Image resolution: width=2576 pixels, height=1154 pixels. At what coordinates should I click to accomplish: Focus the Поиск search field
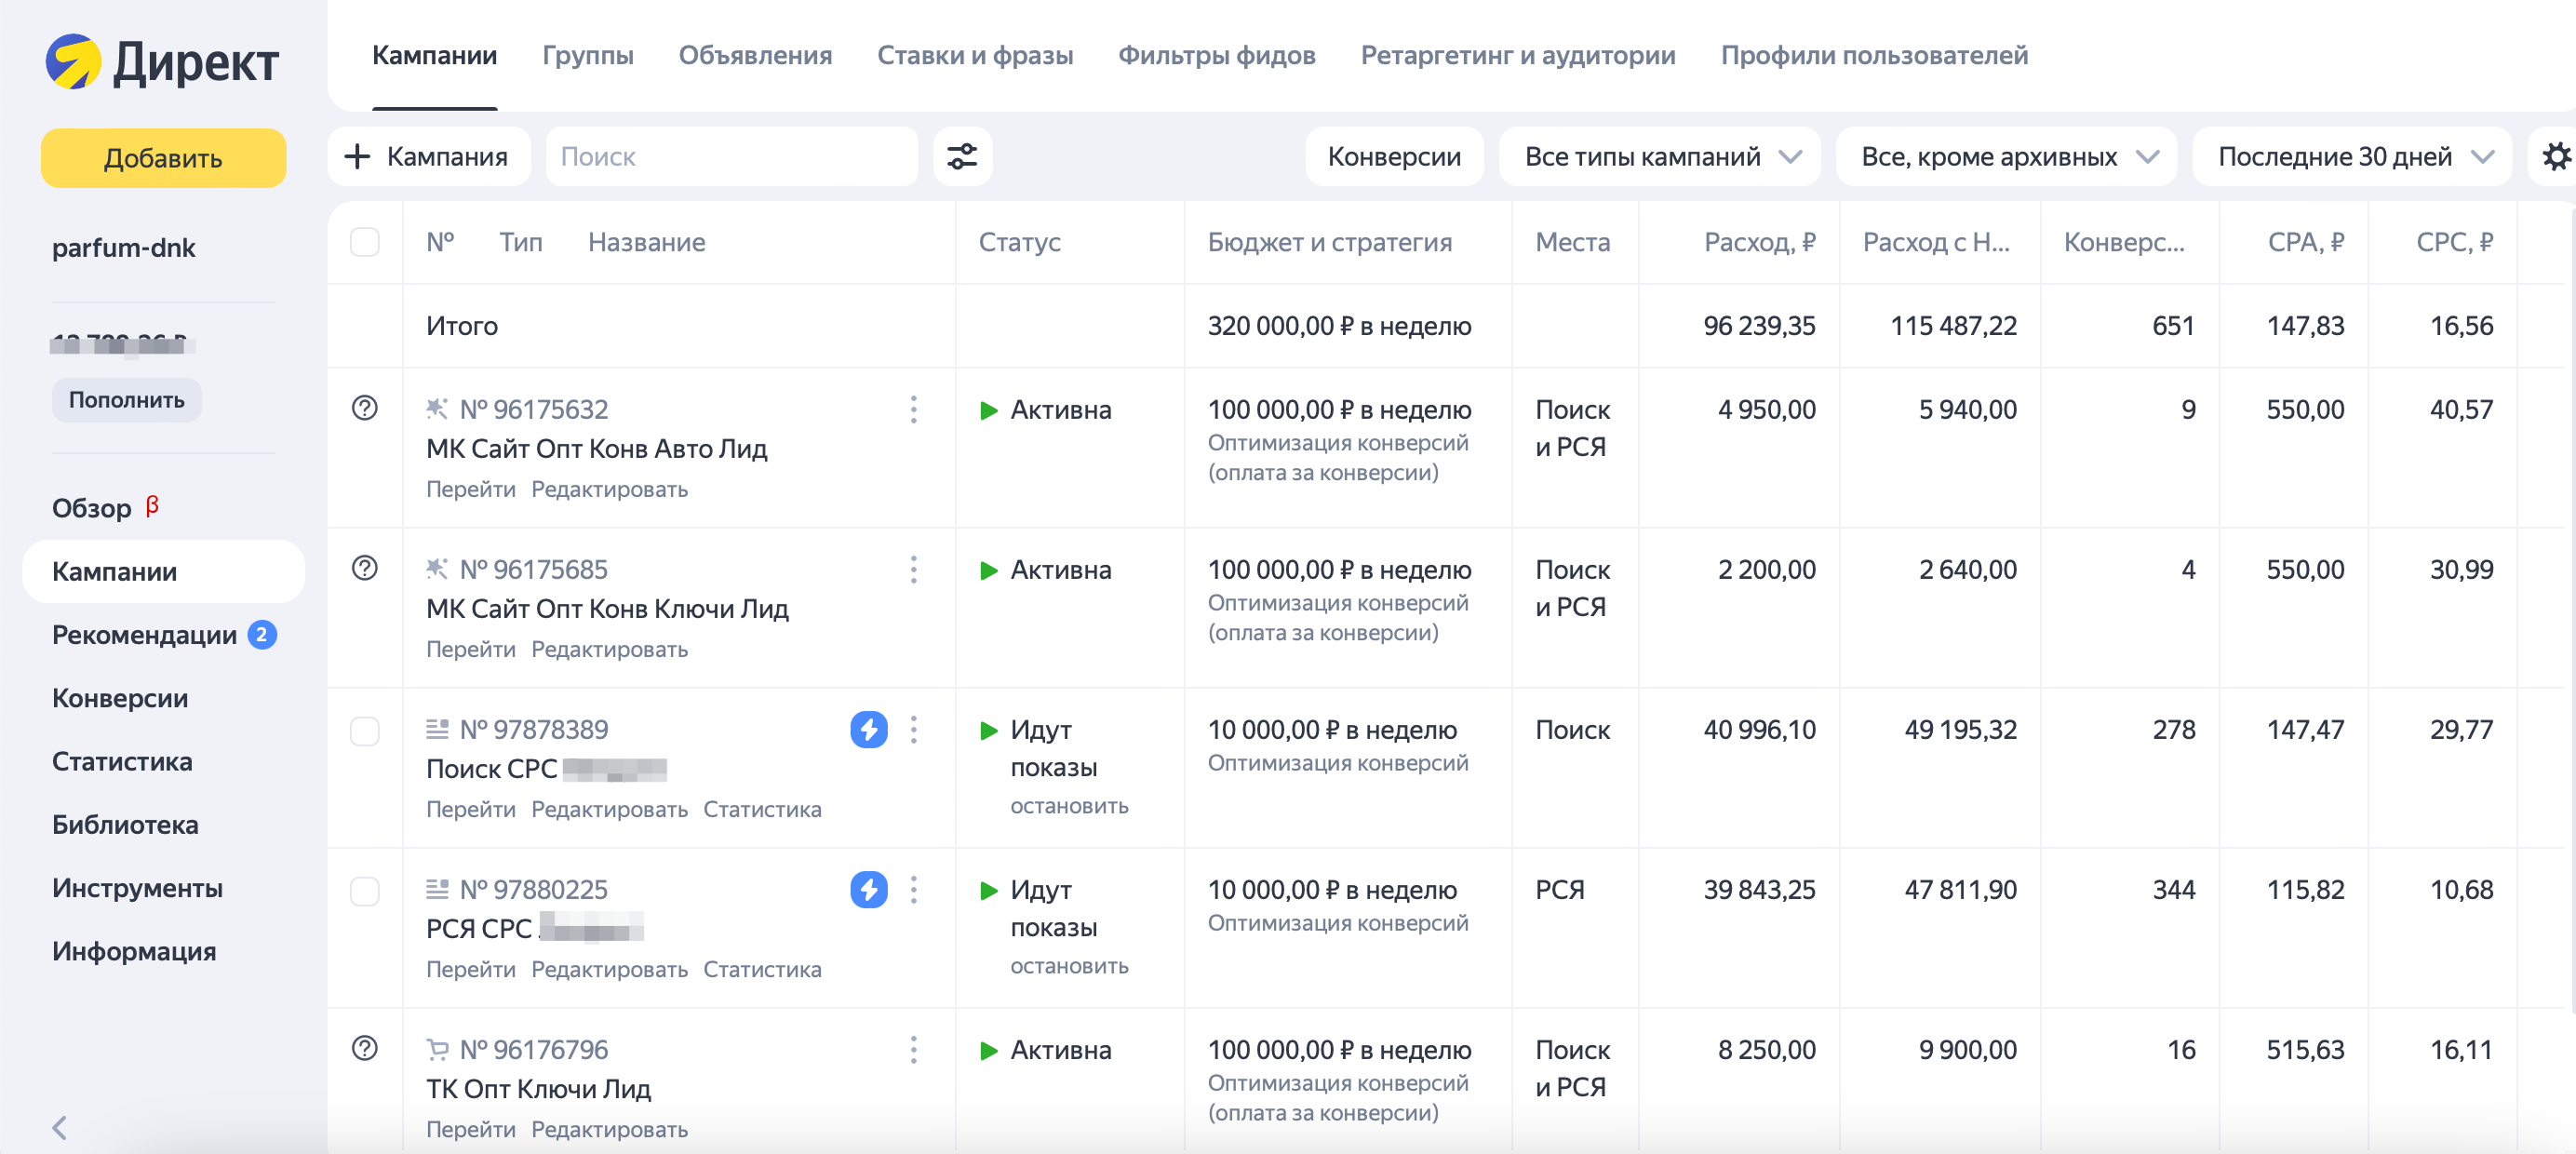(731, 156)
